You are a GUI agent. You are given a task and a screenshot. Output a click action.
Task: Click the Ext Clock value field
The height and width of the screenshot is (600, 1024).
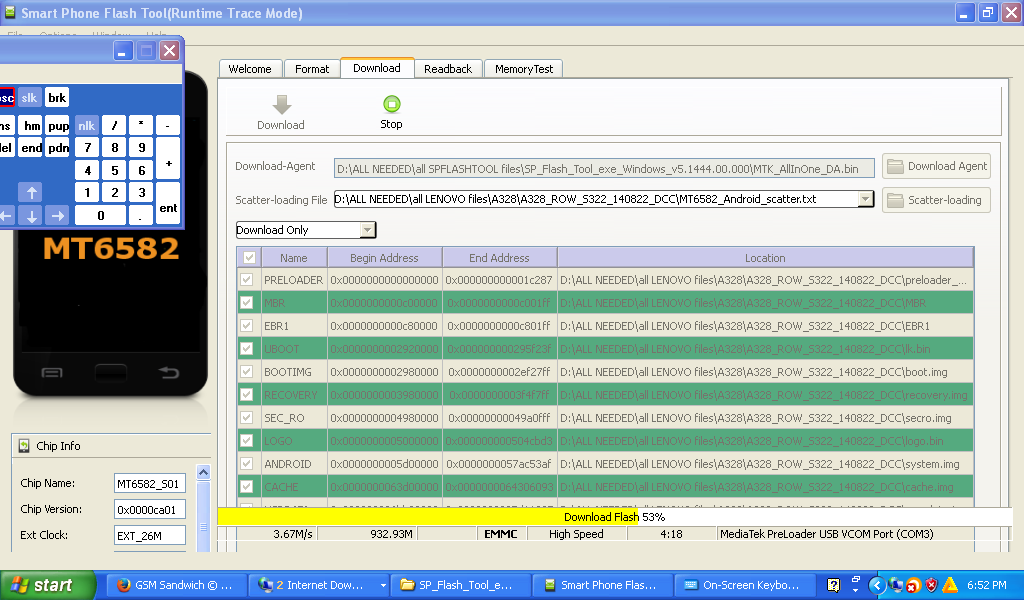(x=150, y=535)
